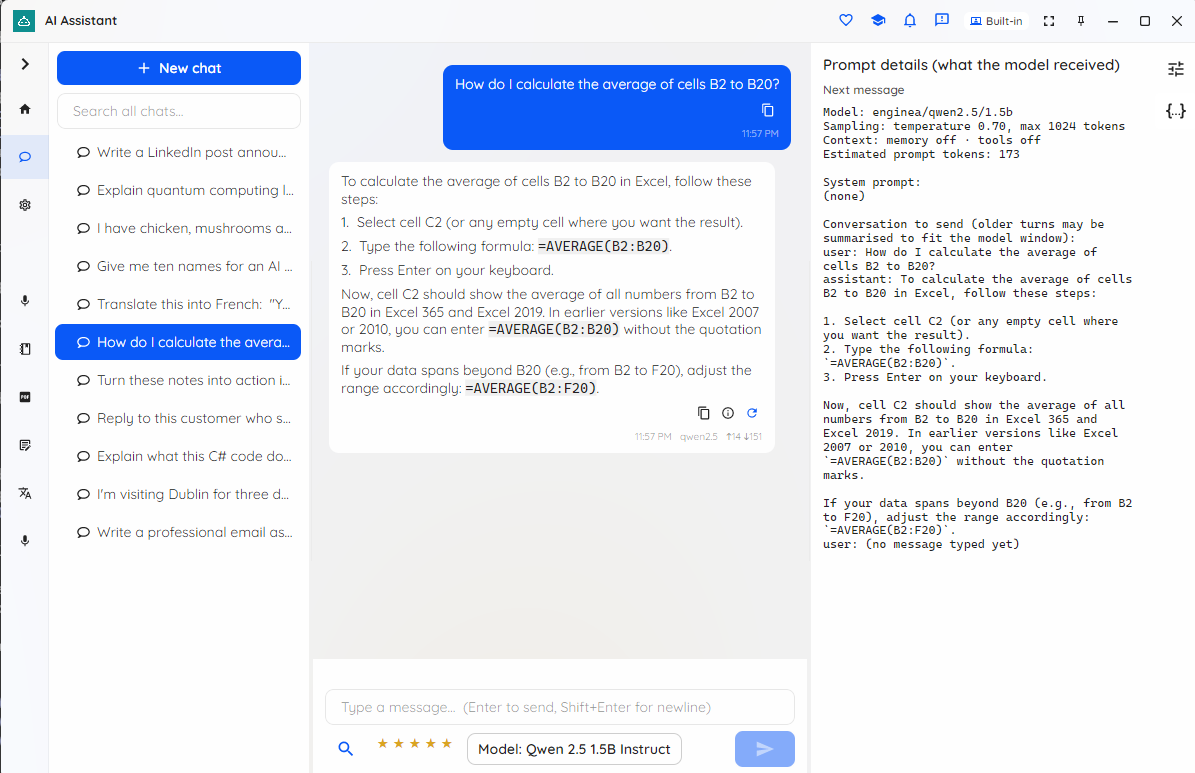Image resolution: width=1195 pixels, height=773 pixels.
Task: Show info for the assistant reply
Action: [728, 413]
